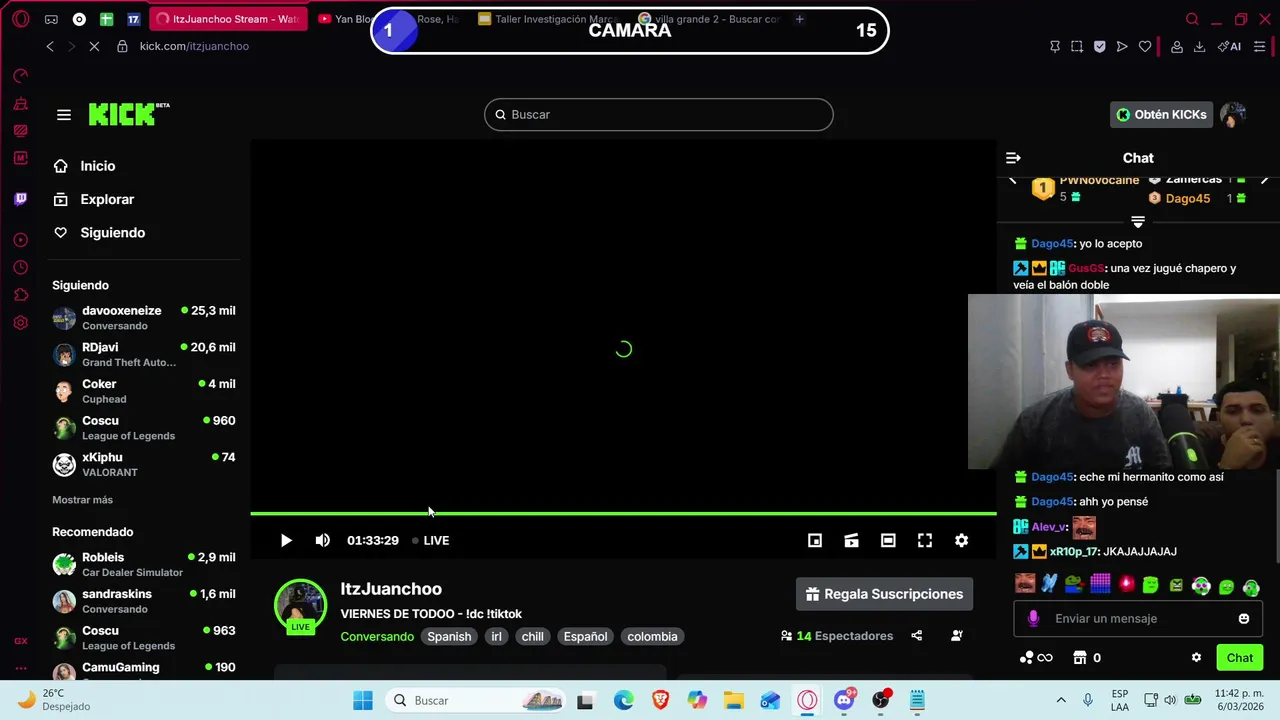Click Regala Suscripciones button
Screen dimensions: 1280x720
tap(884, 594)
